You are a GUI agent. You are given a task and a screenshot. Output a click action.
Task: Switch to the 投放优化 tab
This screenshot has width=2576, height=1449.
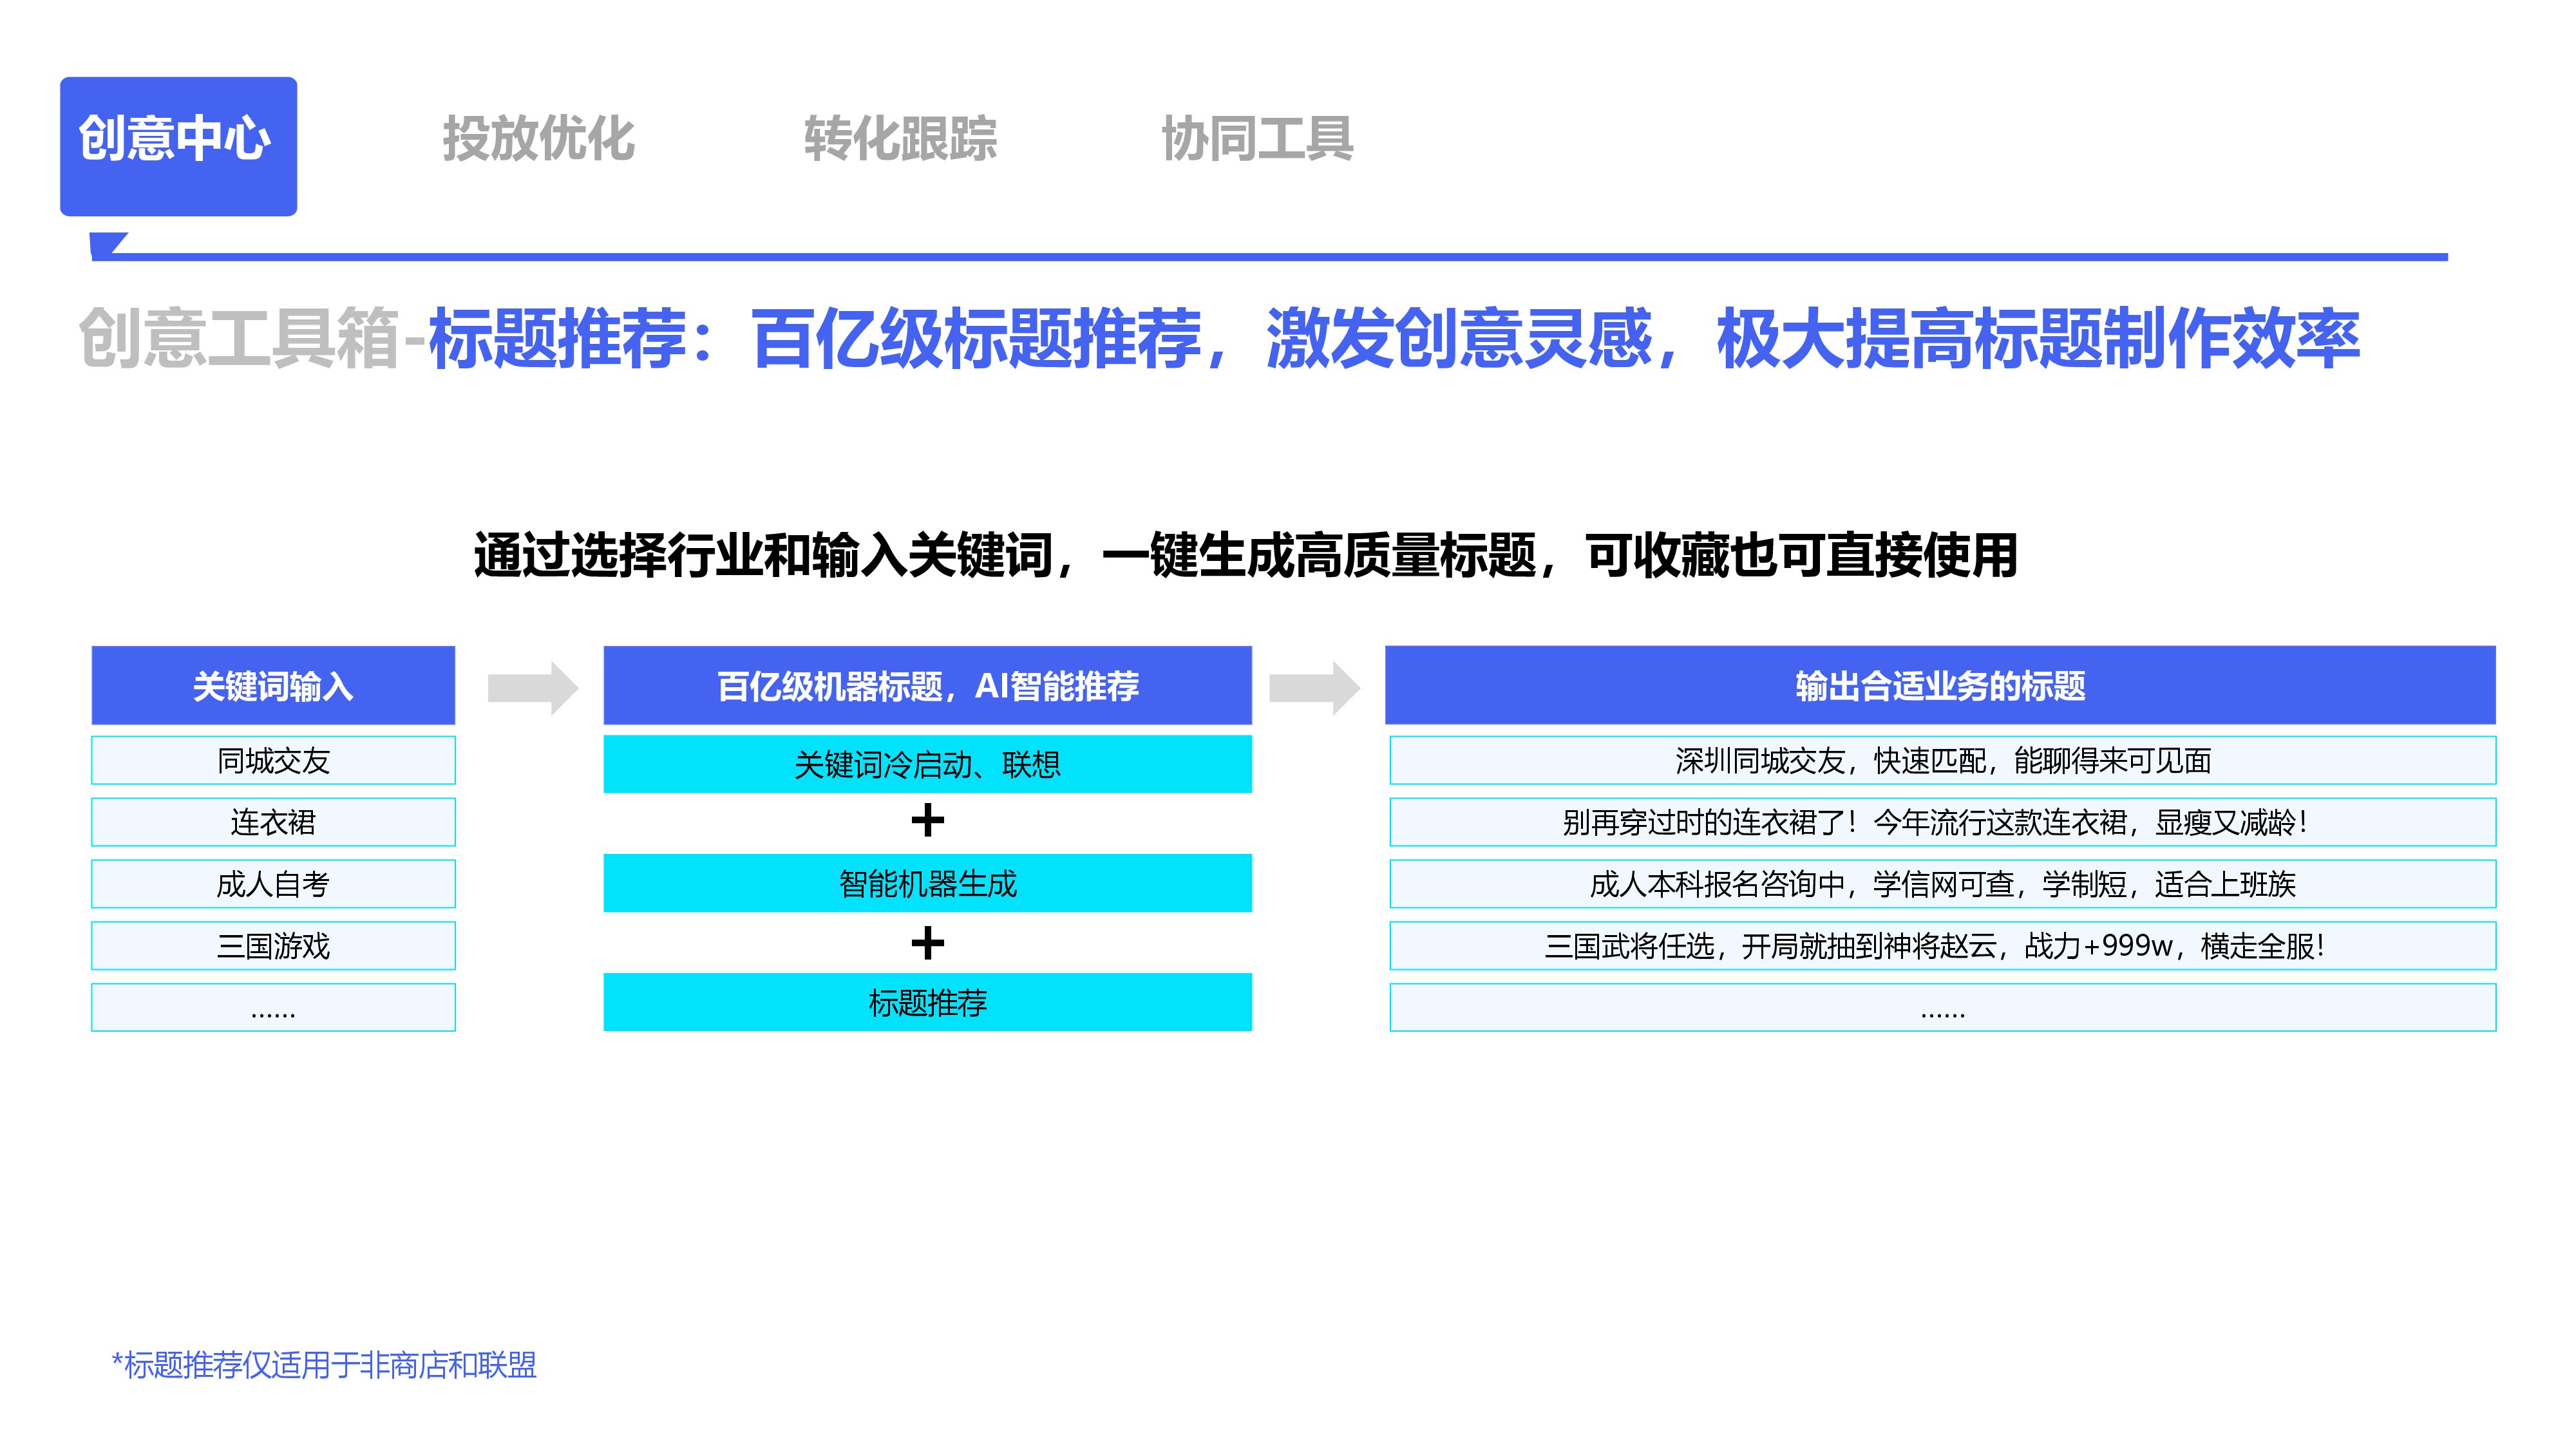pyautogui.click(x=538, y=138)
